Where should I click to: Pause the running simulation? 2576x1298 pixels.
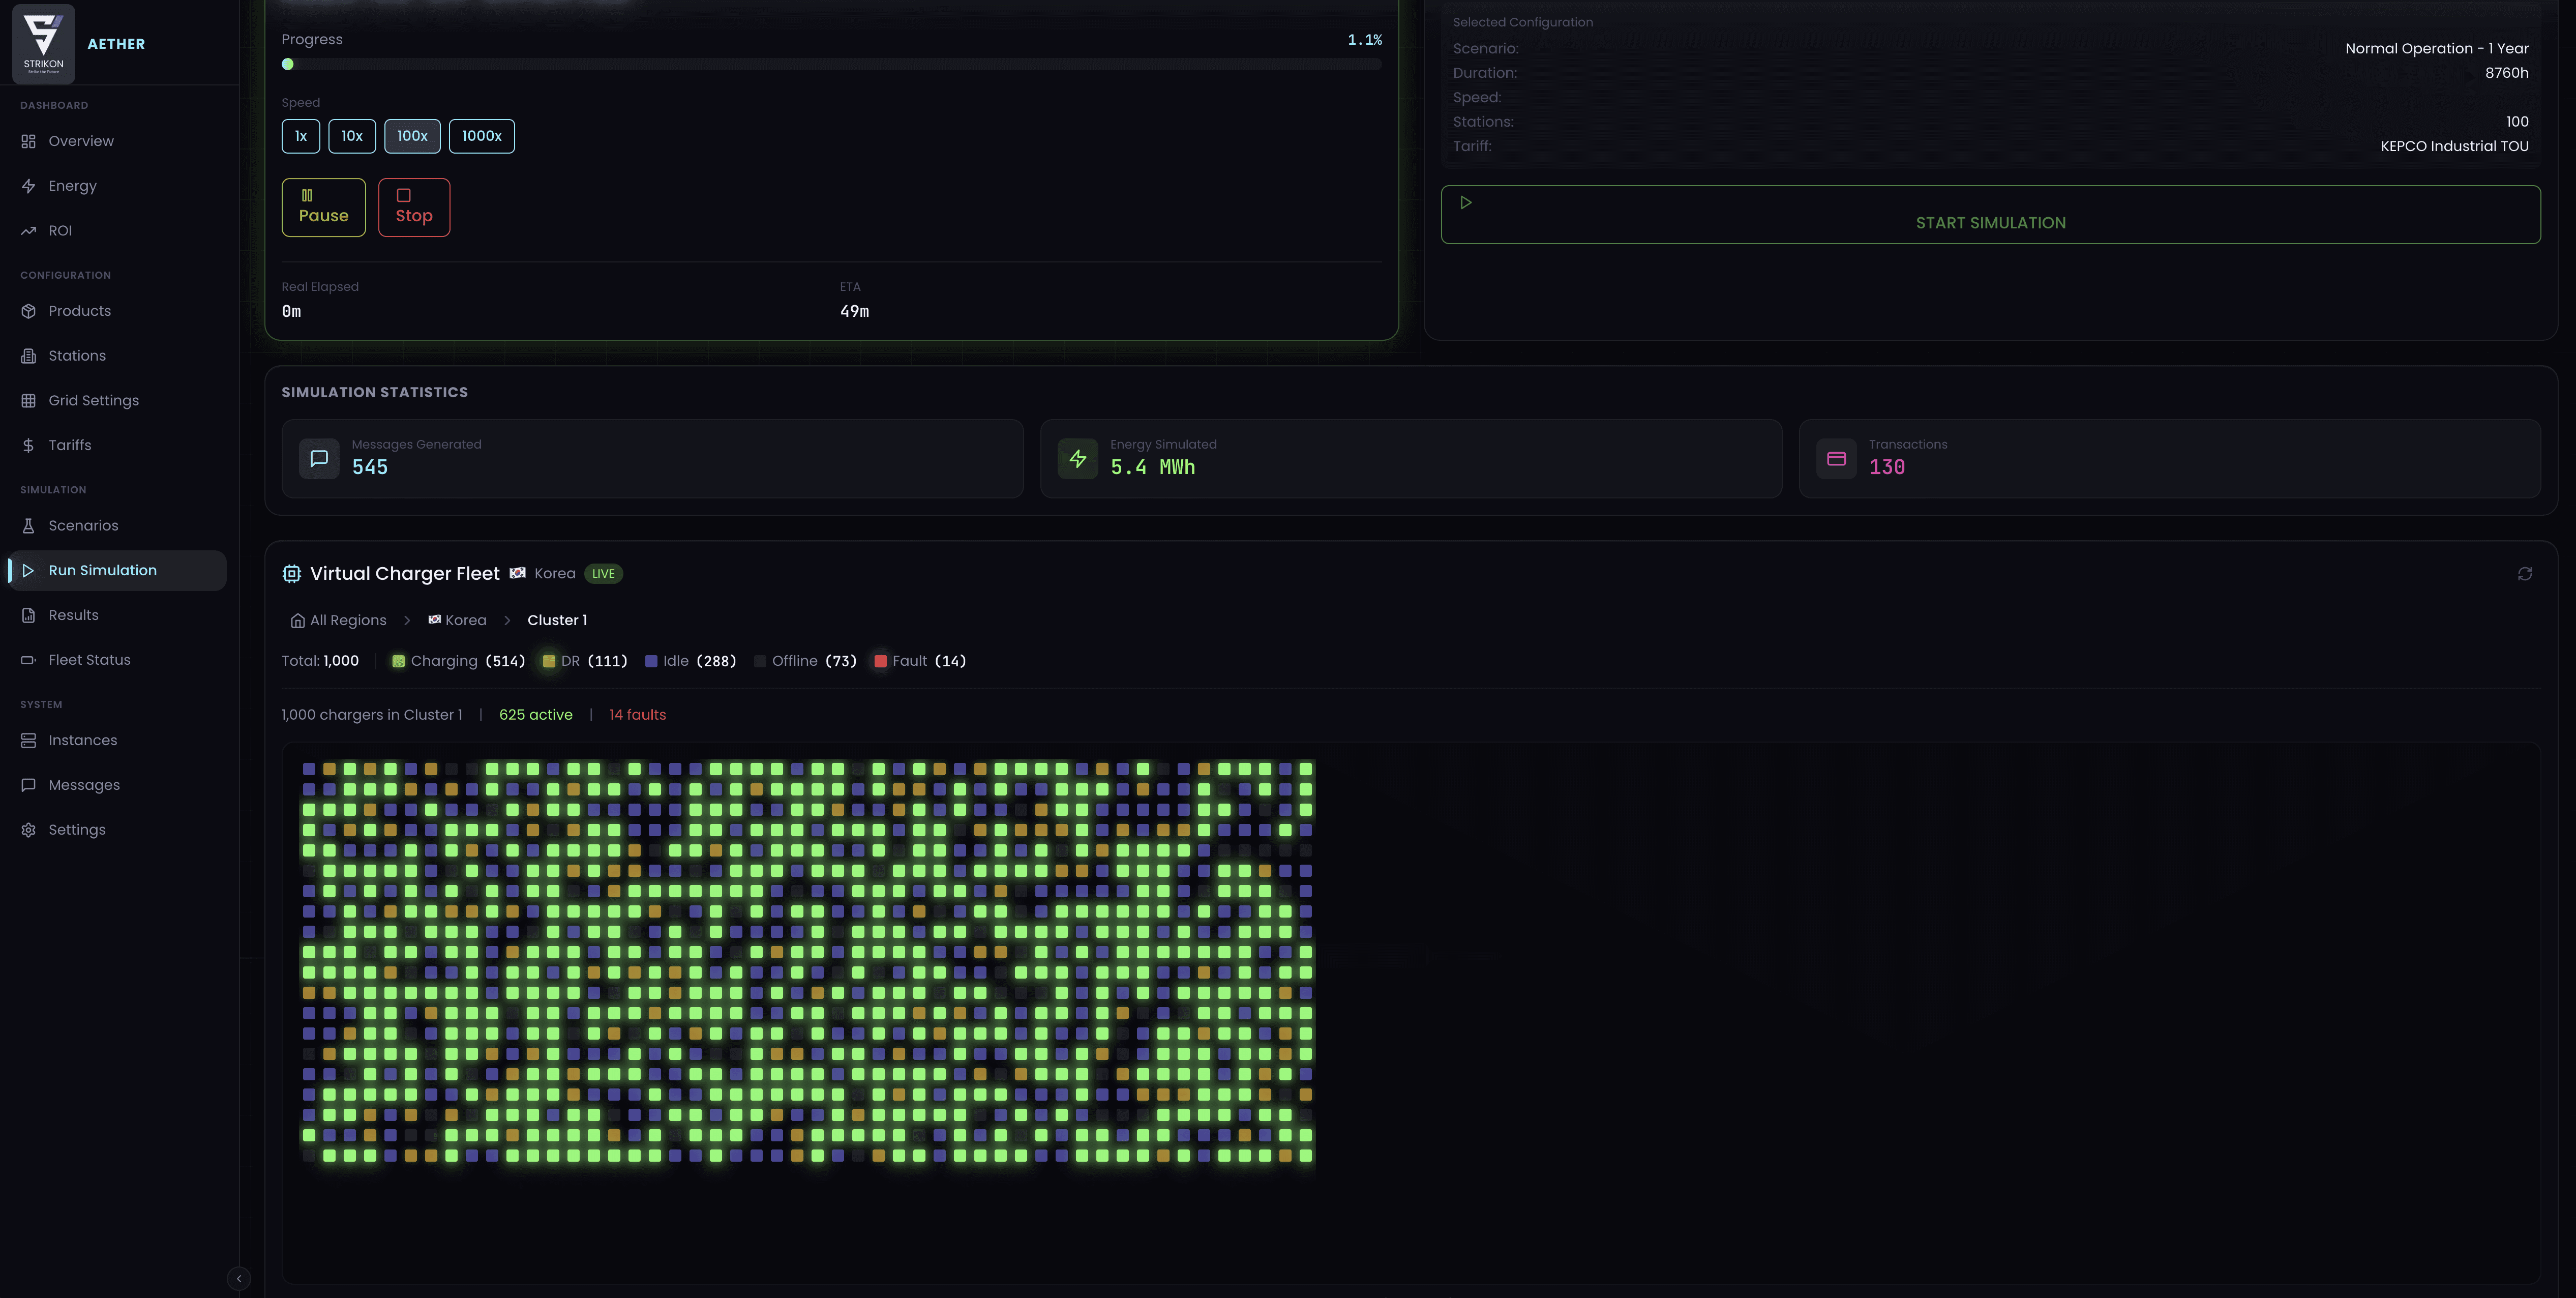323,207
